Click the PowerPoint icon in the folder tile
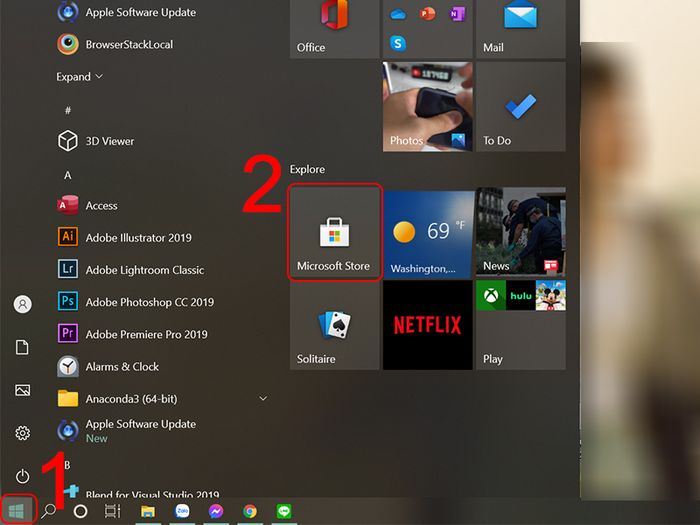This screenshot has width=700, height=525. point(427,14)
